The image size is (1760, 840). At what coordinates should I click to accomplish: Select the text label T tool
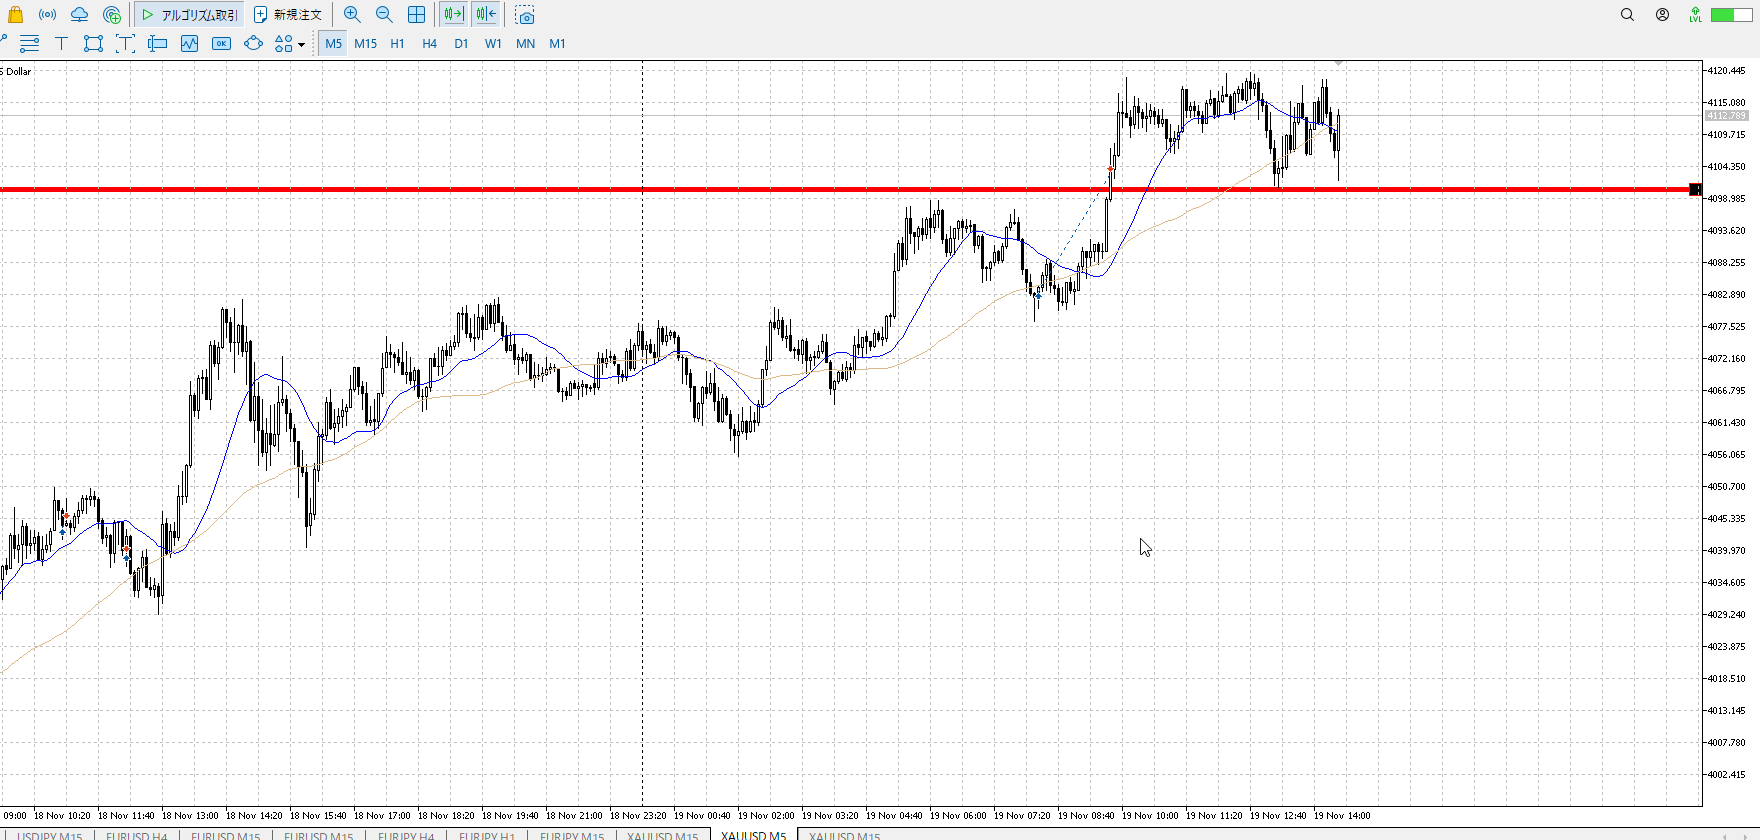click(61, 43)
